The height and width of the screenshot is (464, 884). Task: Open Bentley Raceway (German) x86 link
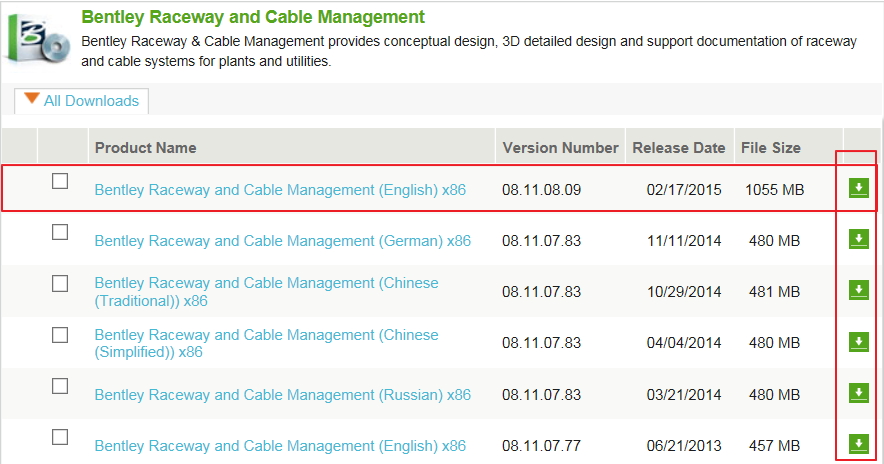[x=282, y=241]
